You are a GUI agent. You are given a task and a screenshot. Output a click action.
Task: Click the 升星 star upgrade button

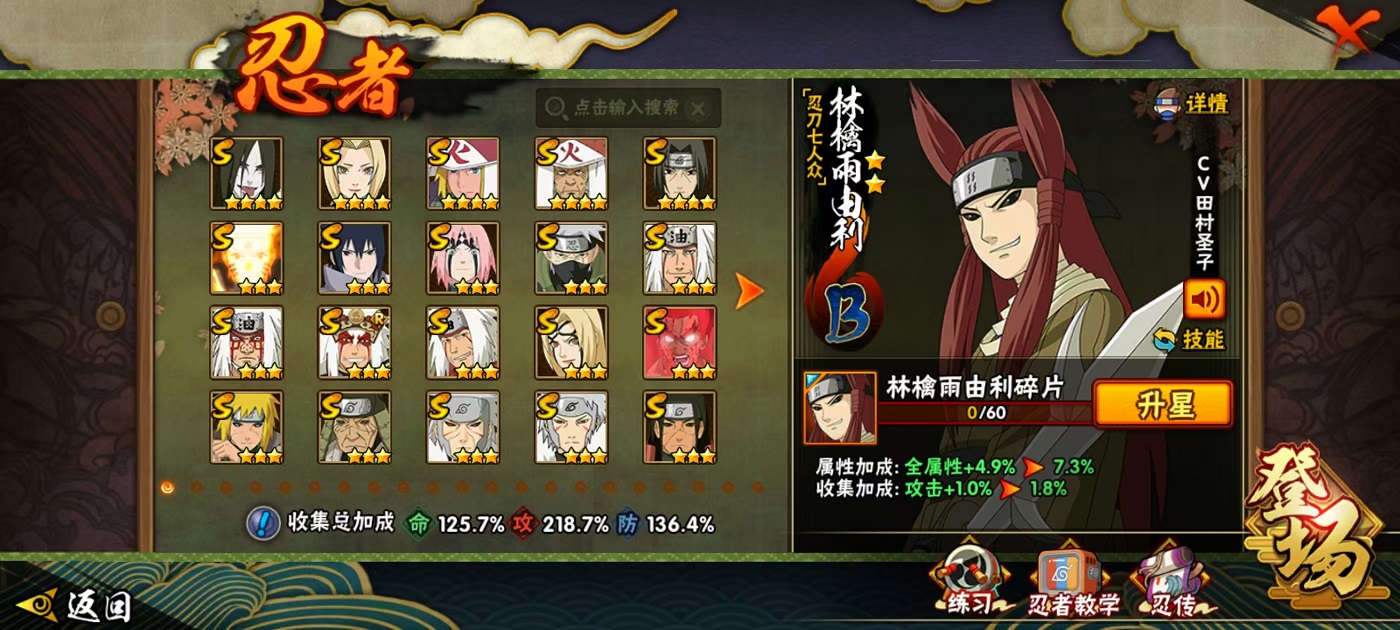pos(1162,404)
